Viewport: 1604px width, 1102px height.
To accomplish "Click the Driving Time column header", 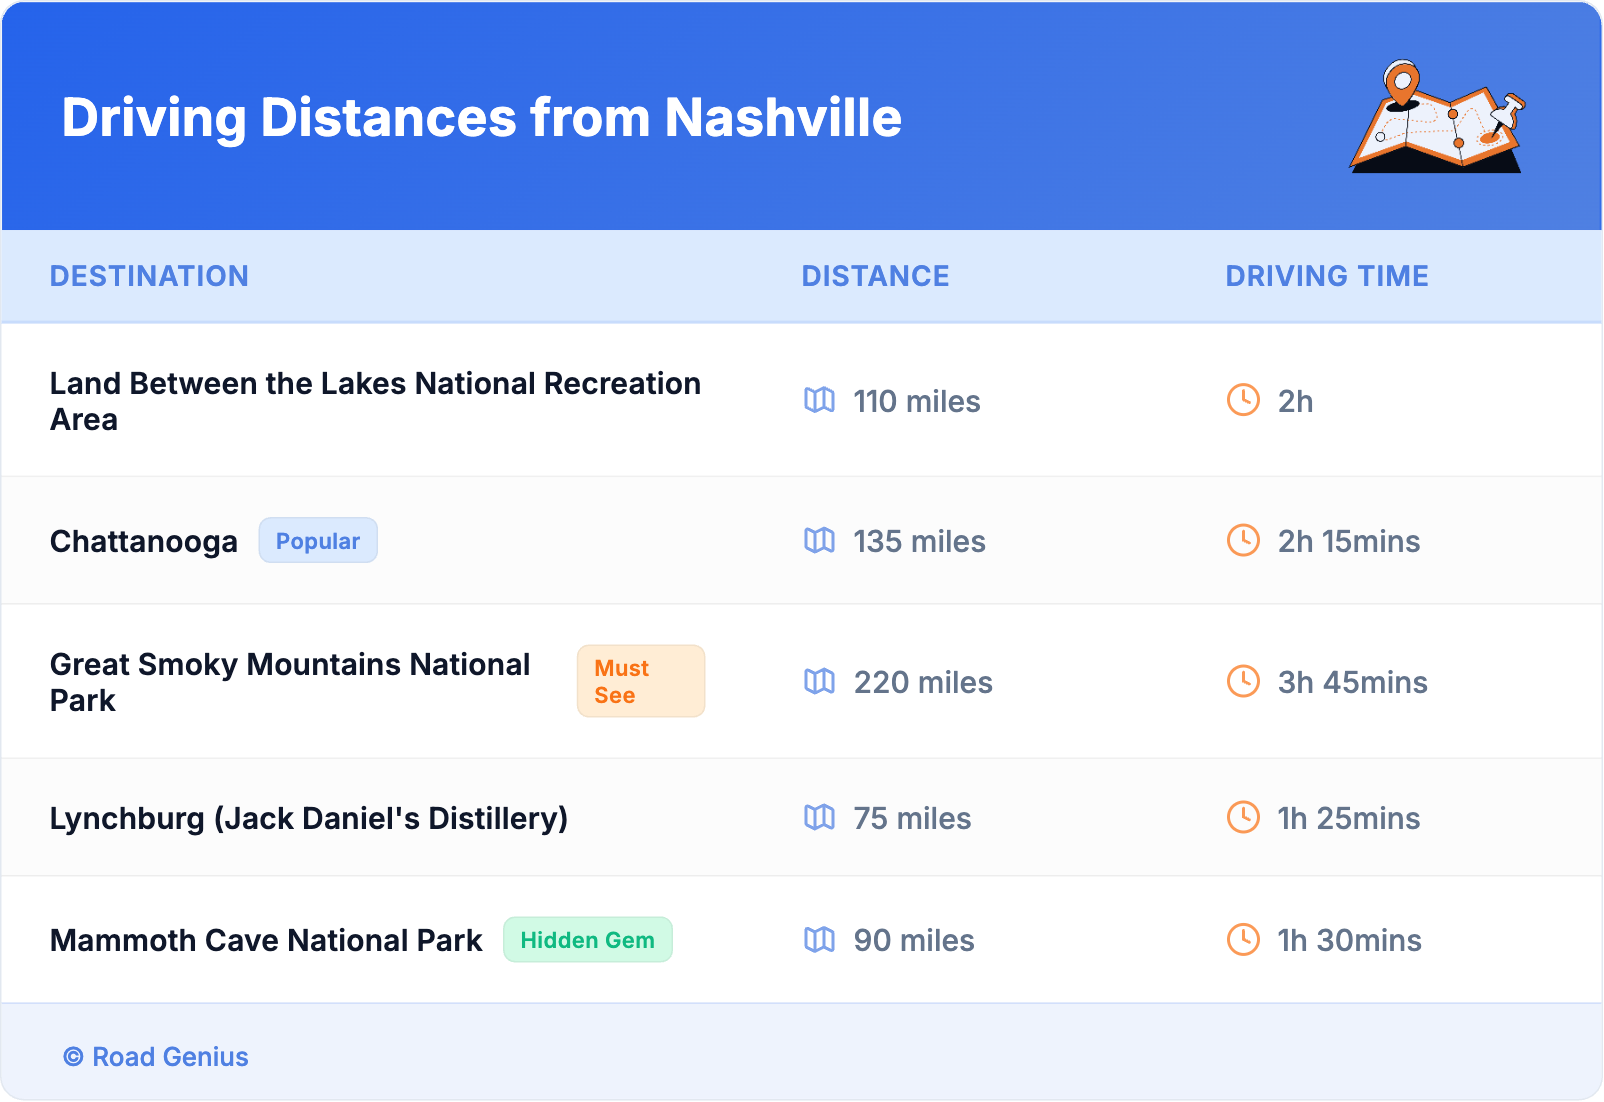I will (1326, 276).
